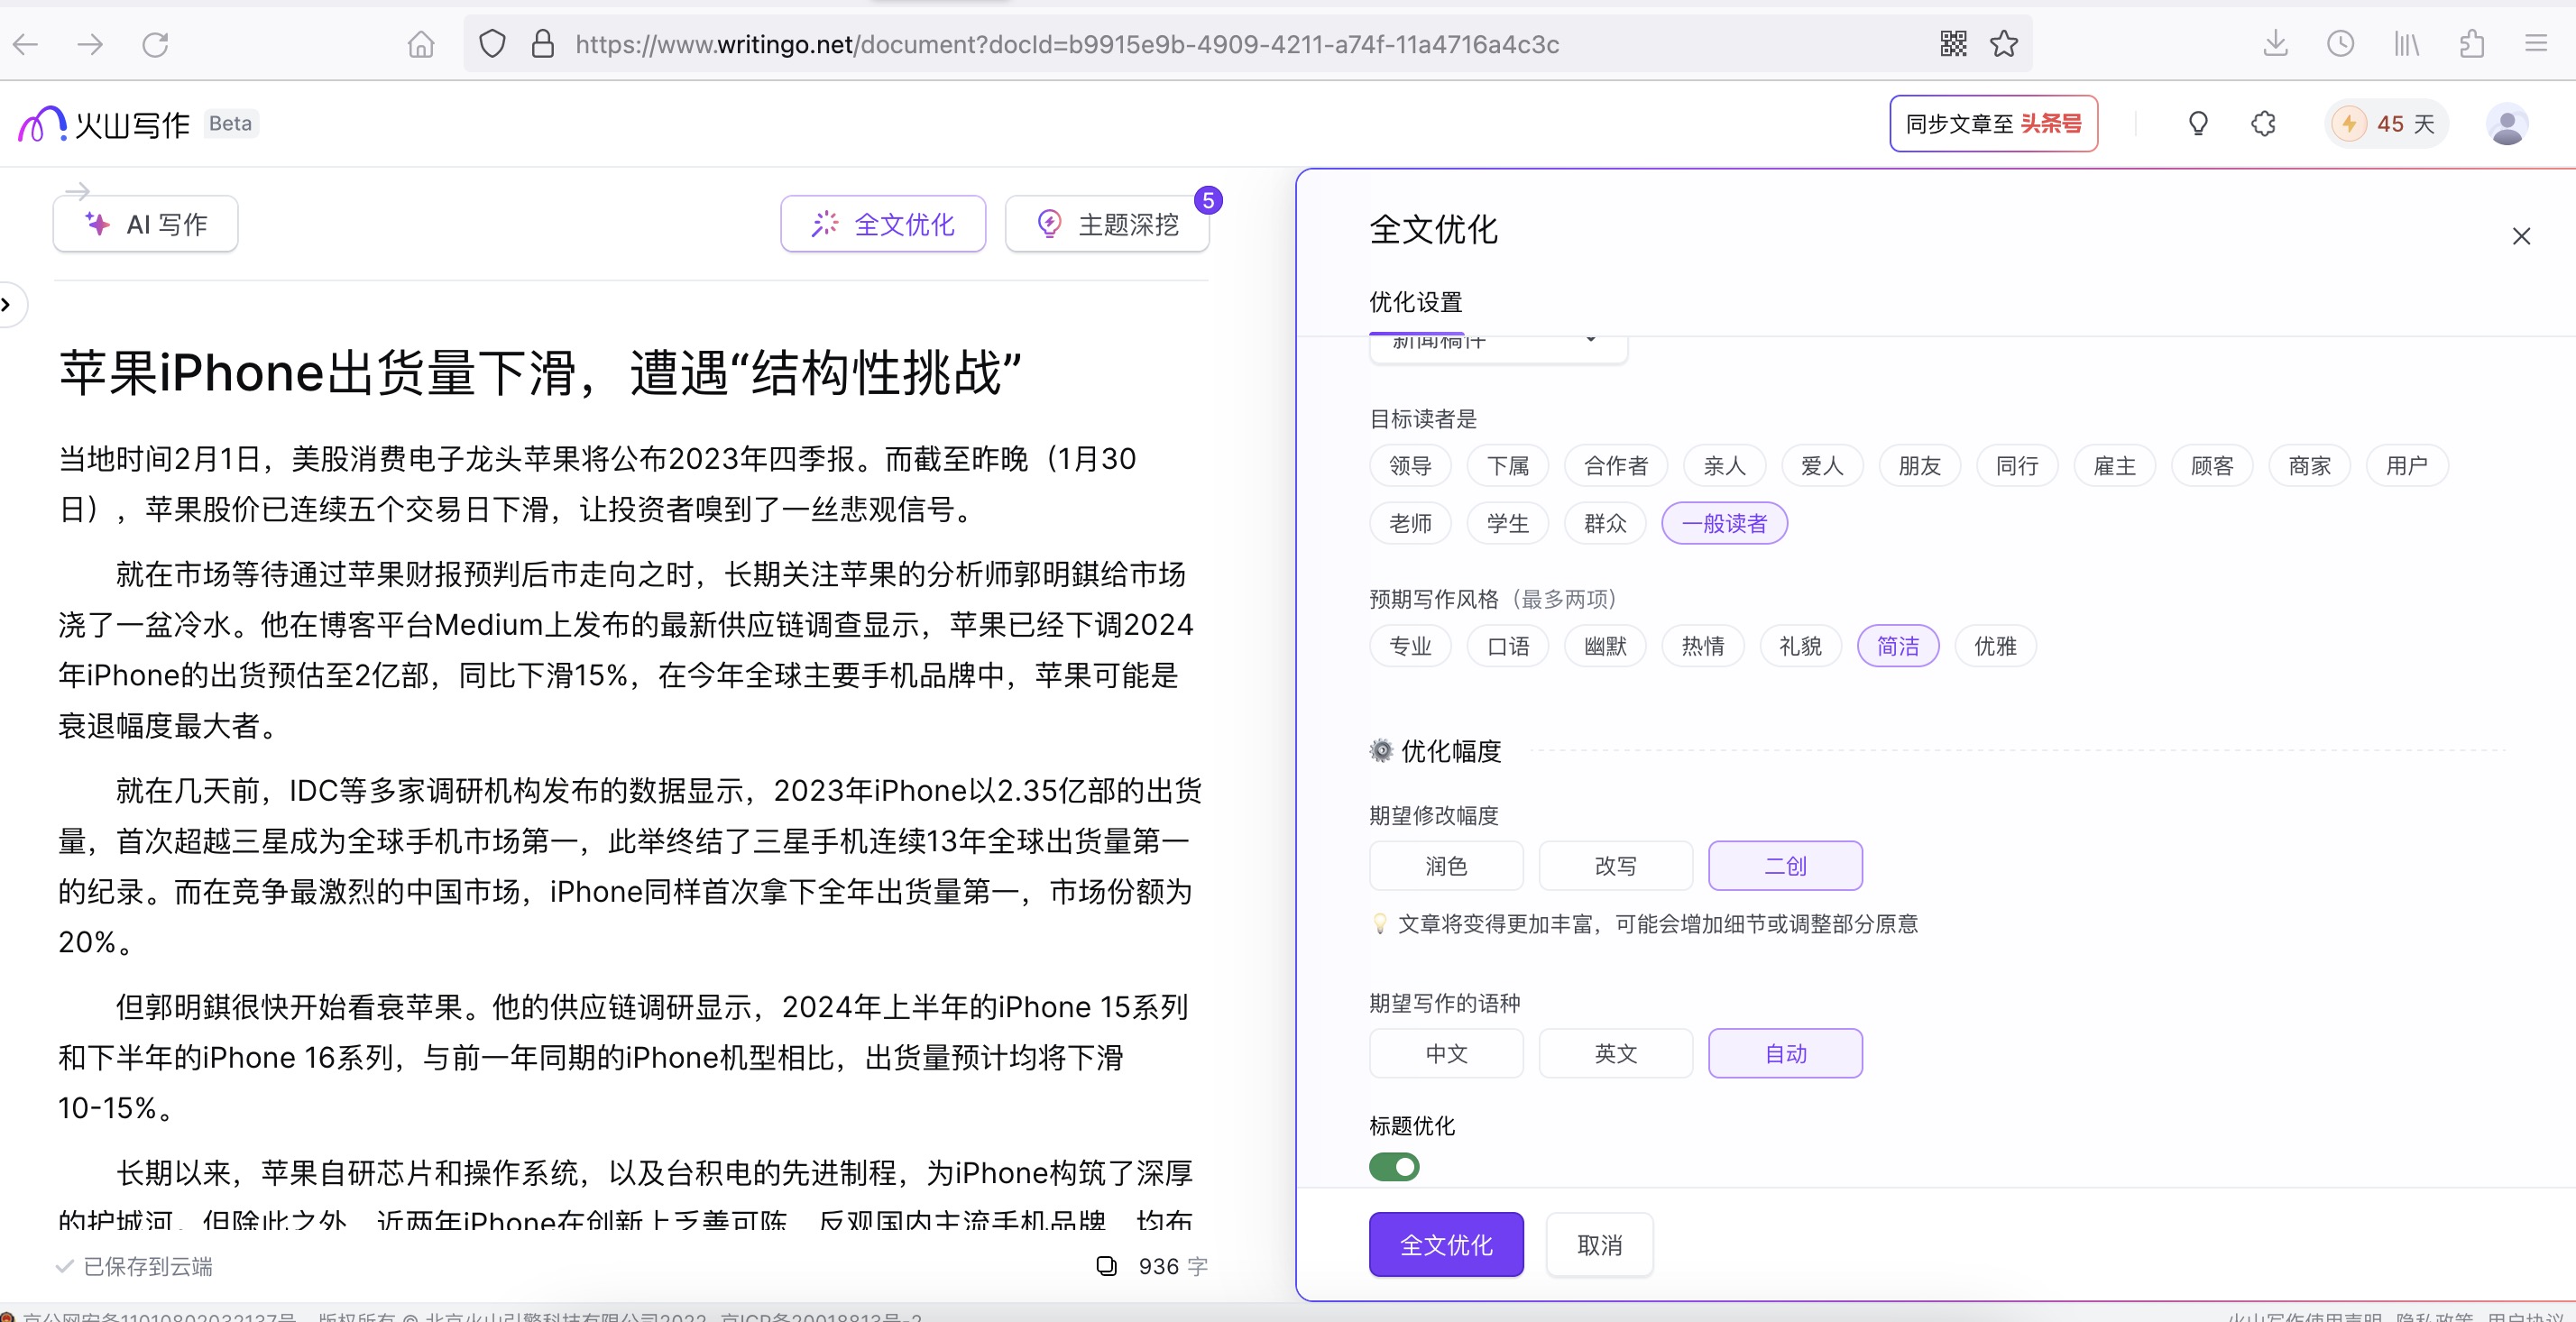This screenshot has width=2576, height=1322.
Task: Choose 专业 writing style
Action: tap(1410, 646)
